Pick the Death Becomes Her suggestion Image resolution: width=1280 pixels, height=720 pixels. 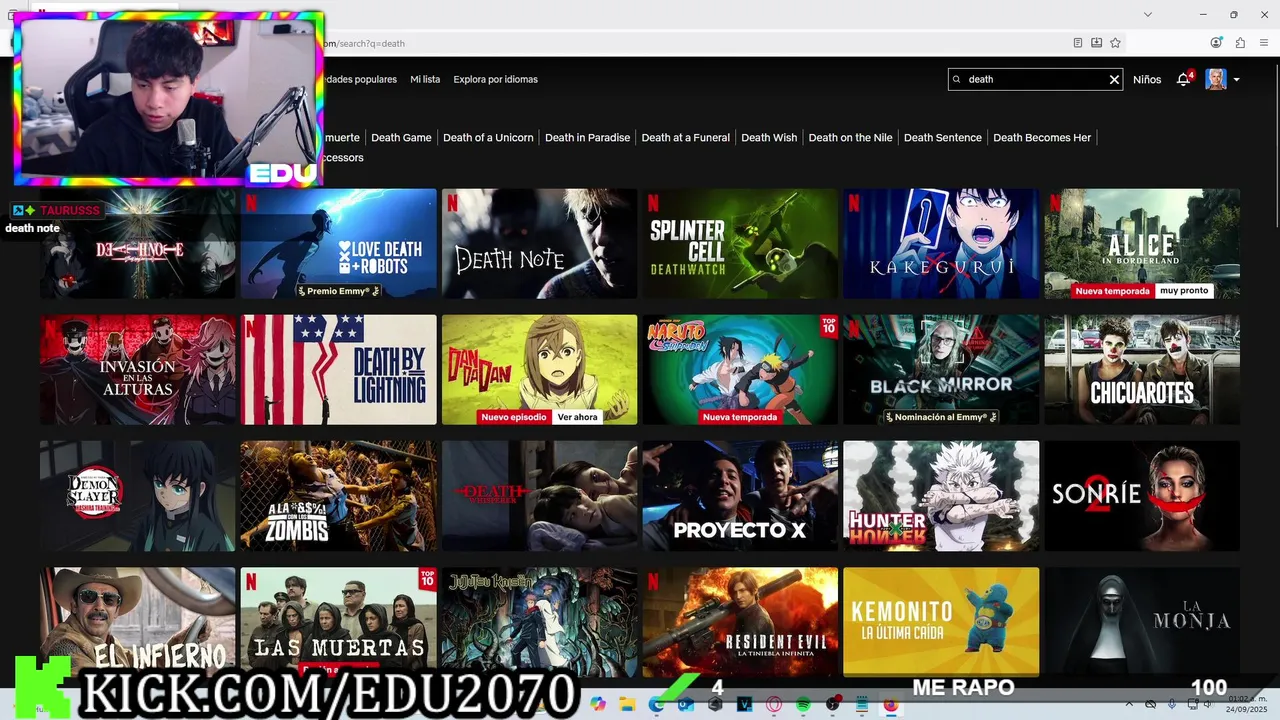[x=1042, y=137]
